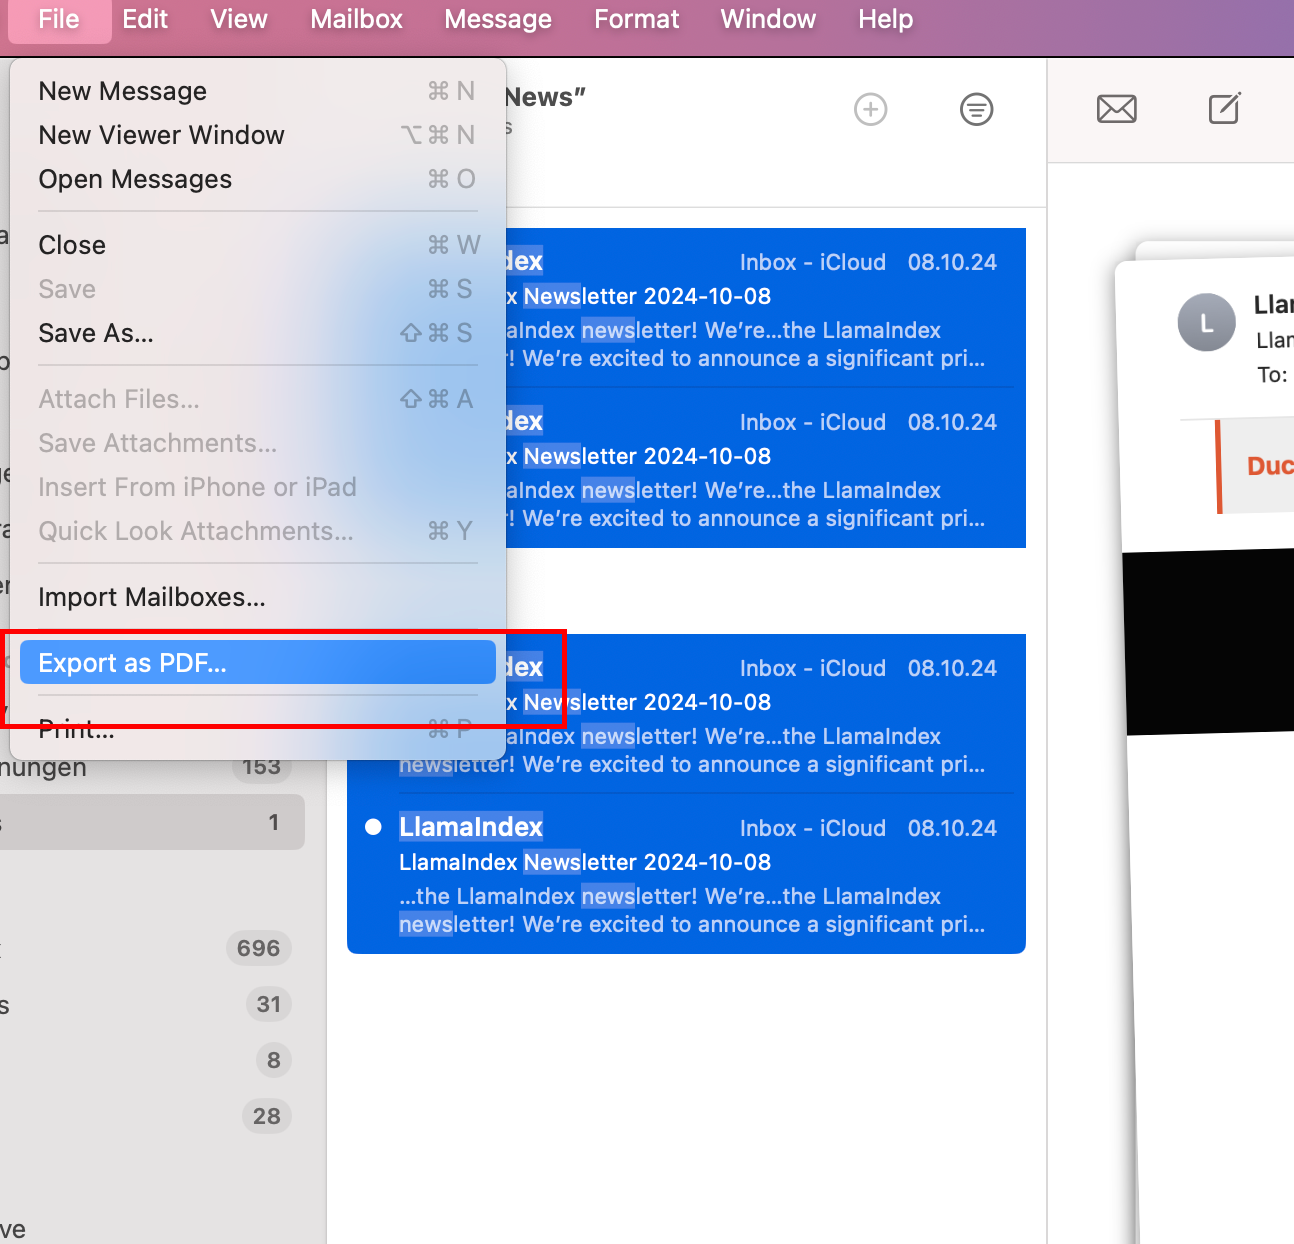This screenshot has width=1294, height=1244.
Task: Click the L sender avatar
Action: point(1206,322)
